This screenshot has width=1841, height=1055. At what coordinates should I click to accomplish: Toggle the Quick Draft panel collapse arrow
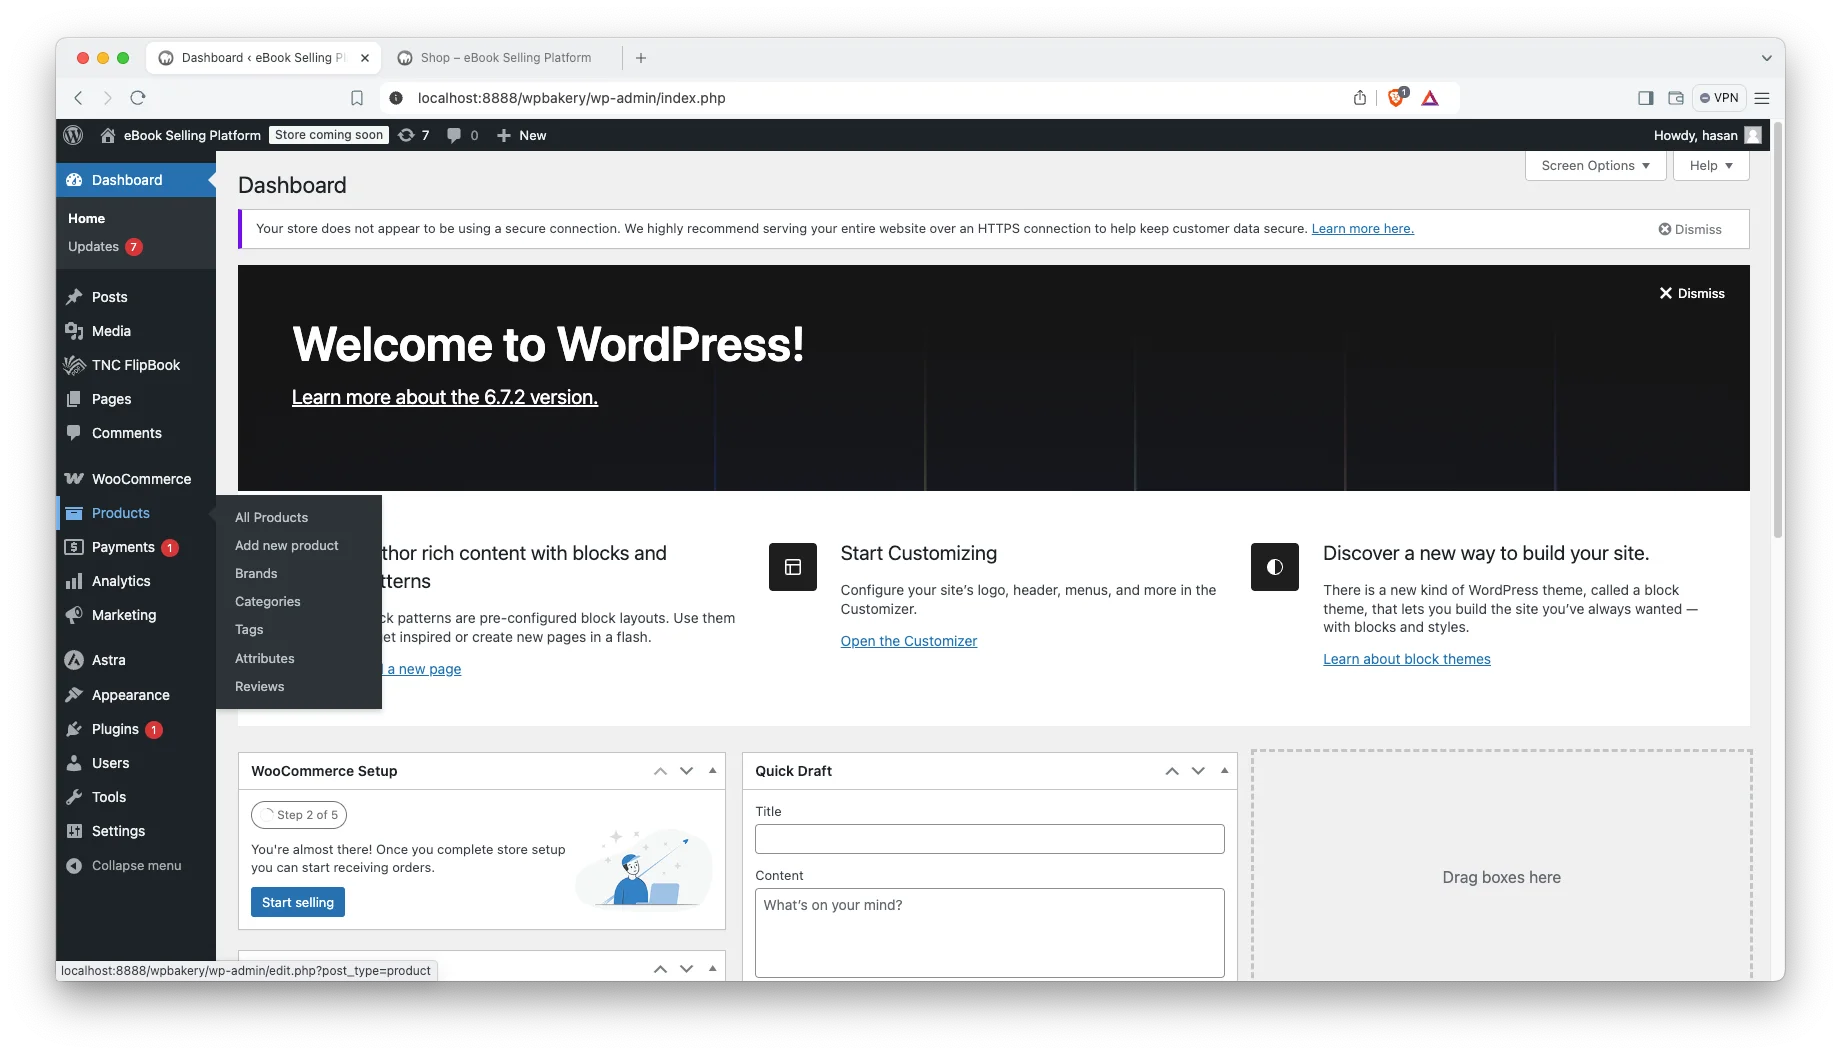(x=1224, y=771)
